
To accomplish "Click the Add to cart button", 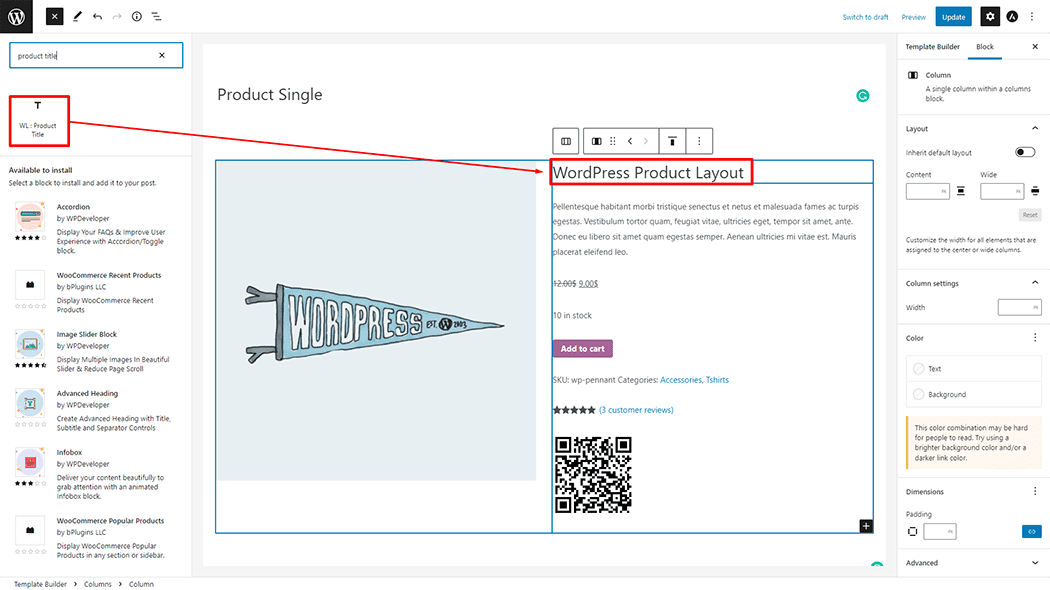I will point(583,349).
